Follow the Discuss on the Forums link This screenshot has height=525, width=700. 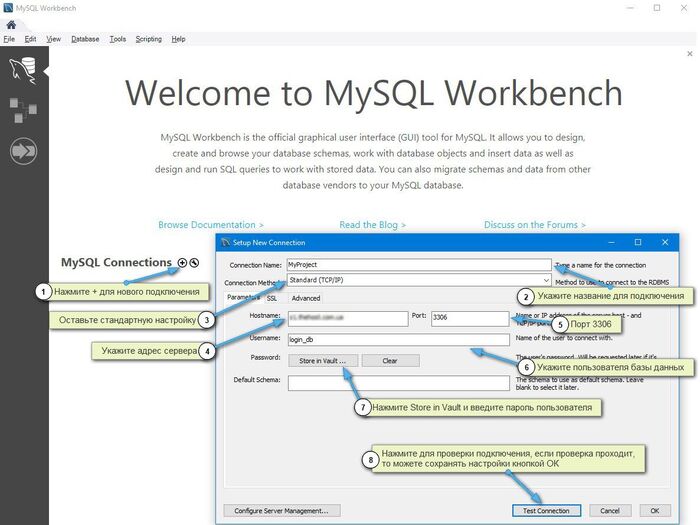pos(535,225)
